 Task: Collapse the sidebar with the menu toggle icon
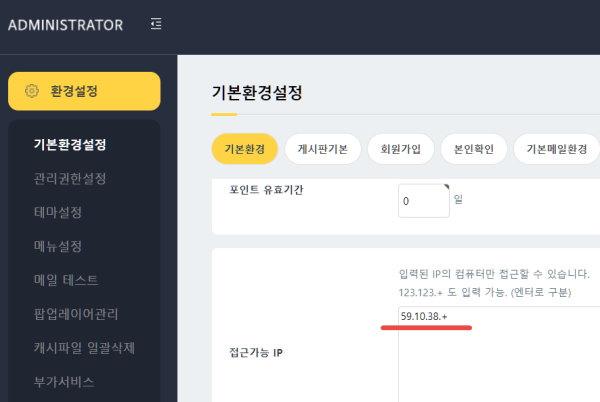[155, 25]
